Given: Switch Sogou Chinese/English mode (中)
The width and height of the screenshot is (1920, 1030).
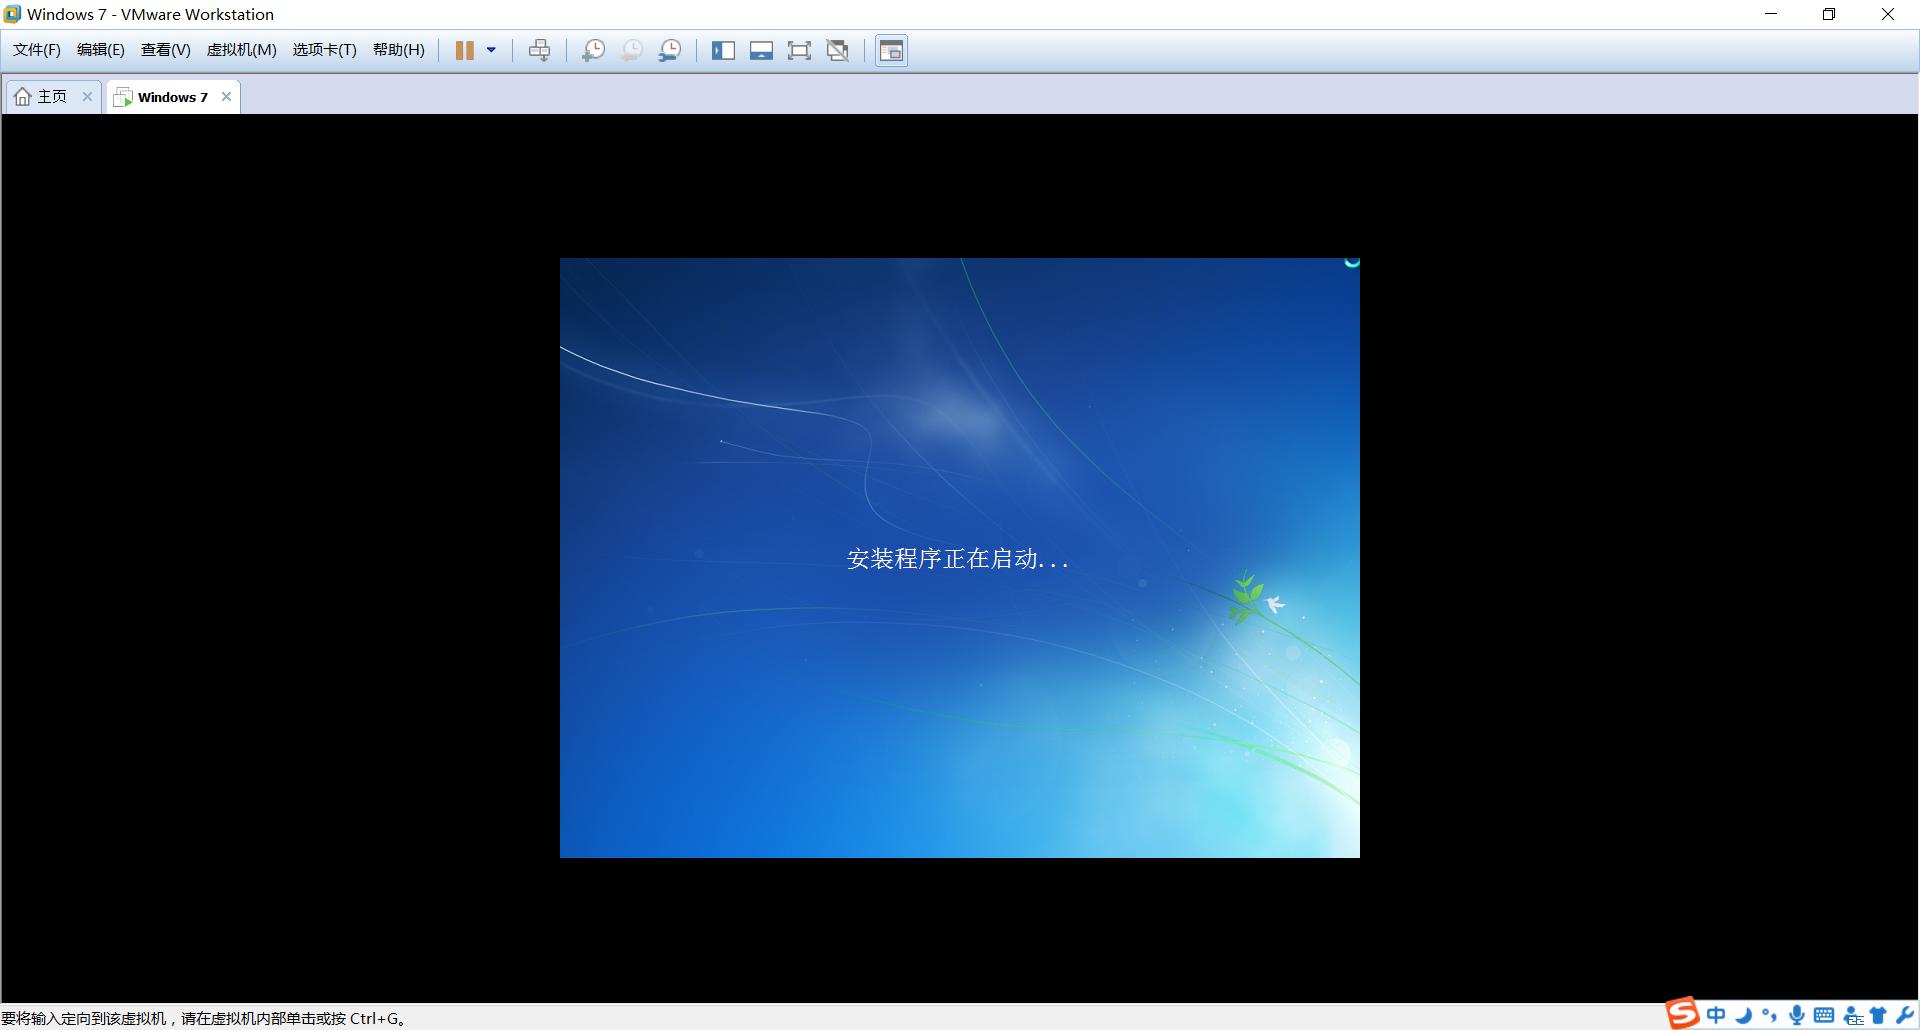Looking at the screenshot, I should [1716, 1015].
